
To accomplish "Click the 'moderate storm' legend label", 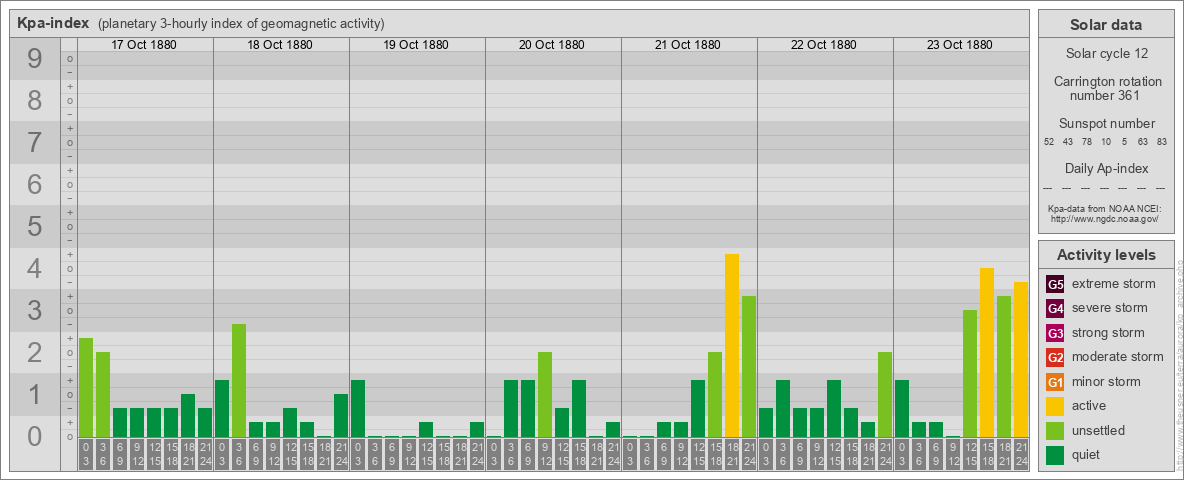I will pyautogui.click(x=1118, y=357).
